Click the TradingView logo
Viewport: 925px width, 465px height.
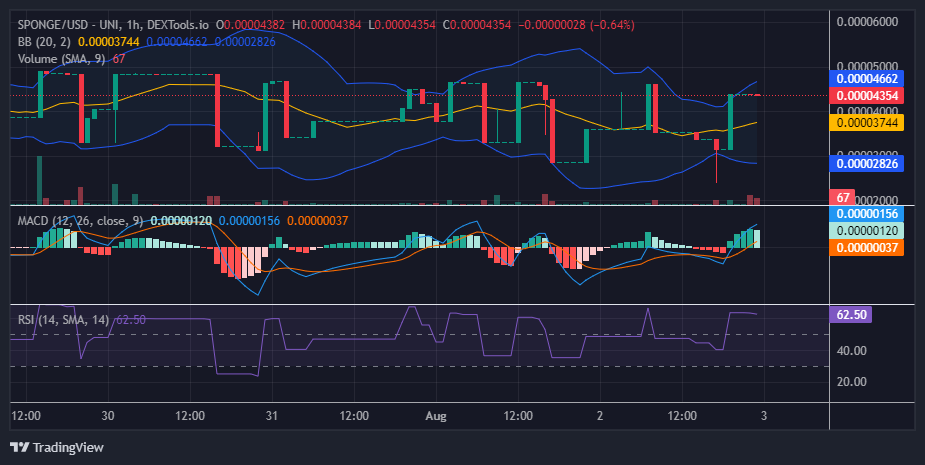click(19, 447)
